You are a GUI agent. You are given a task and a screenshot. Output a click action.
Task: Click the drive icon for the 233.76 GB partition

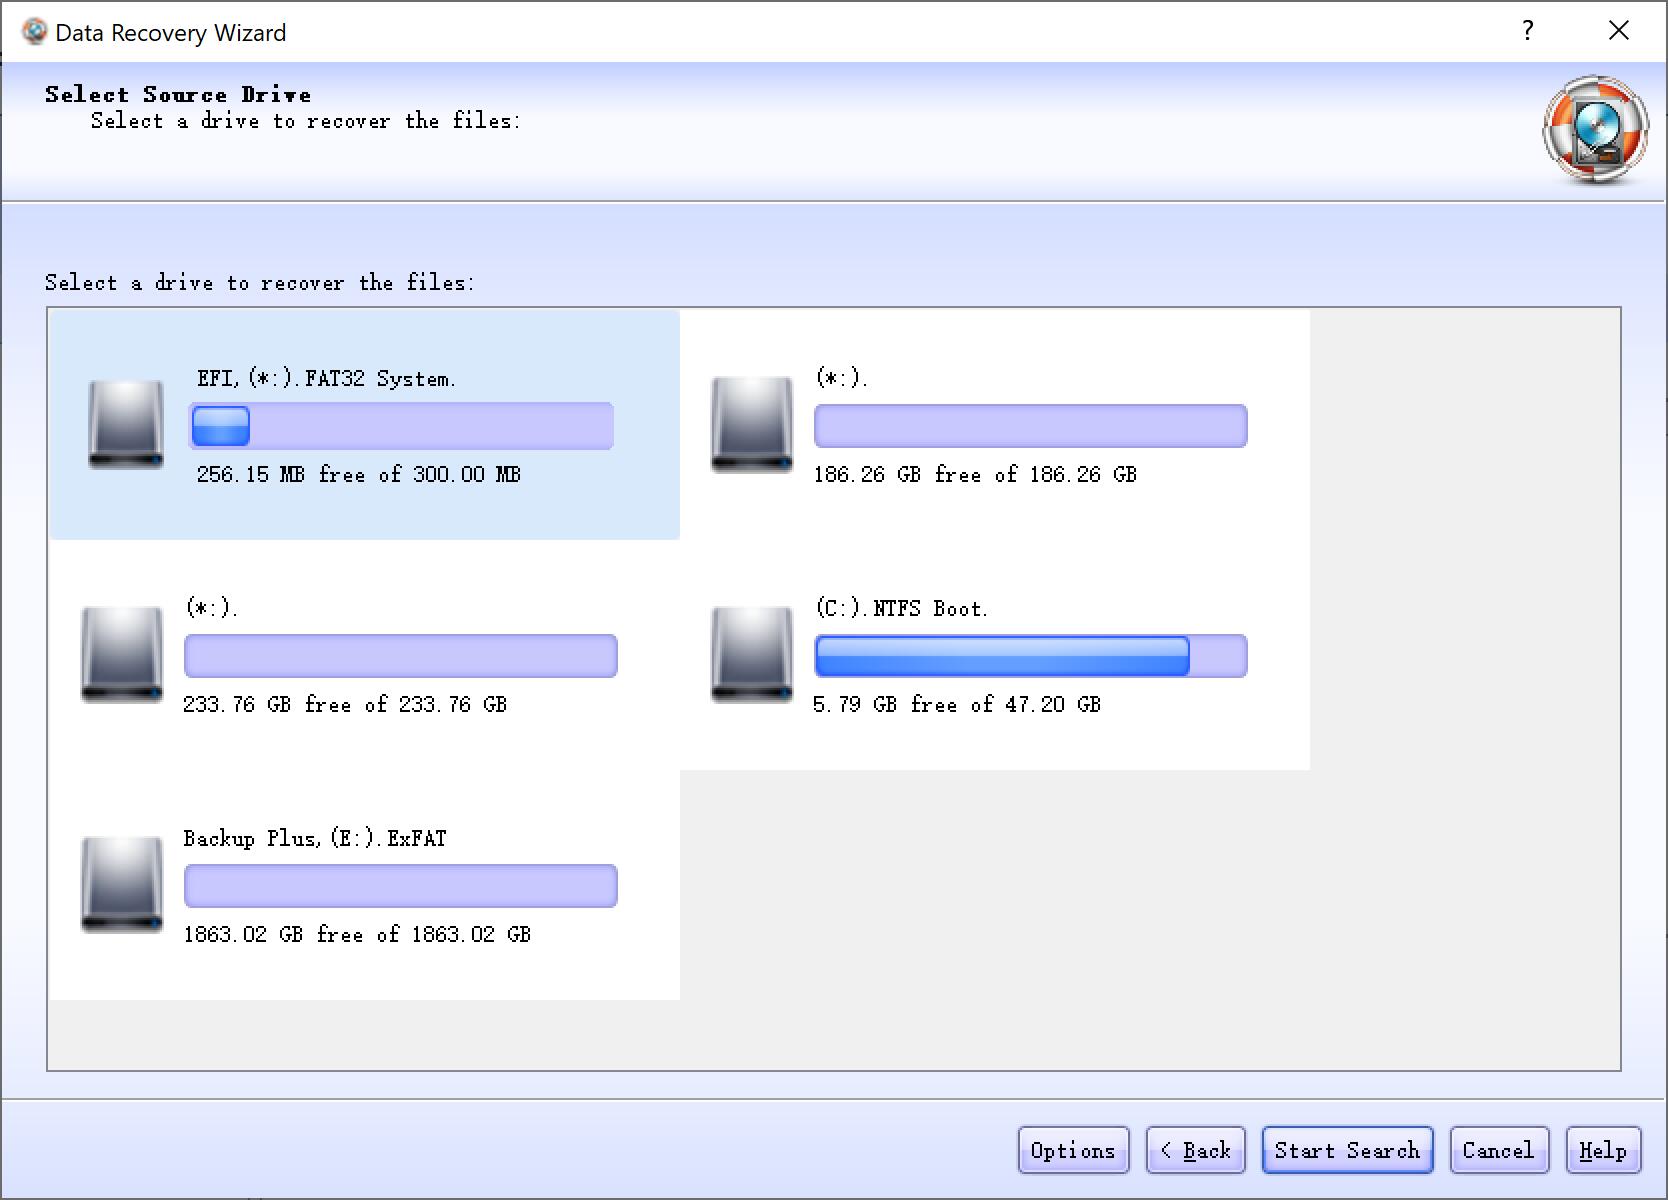click(121, 655)
